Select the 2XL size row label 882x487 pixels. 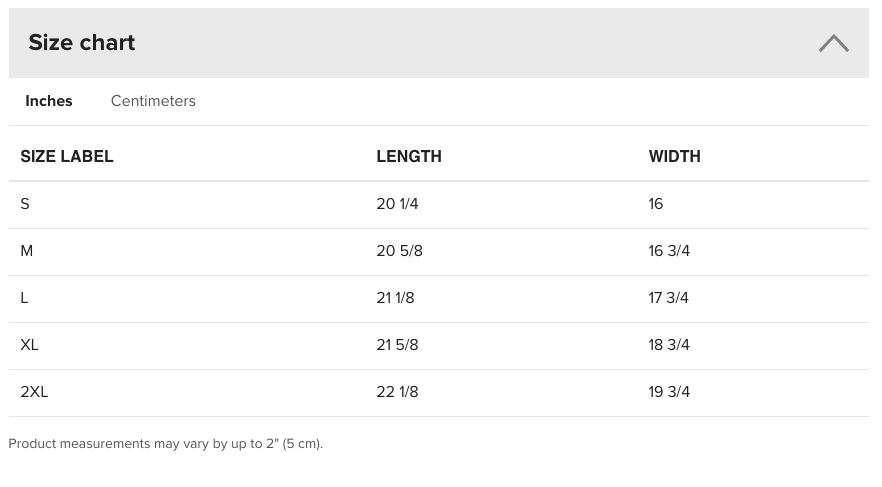click(34, 392)
